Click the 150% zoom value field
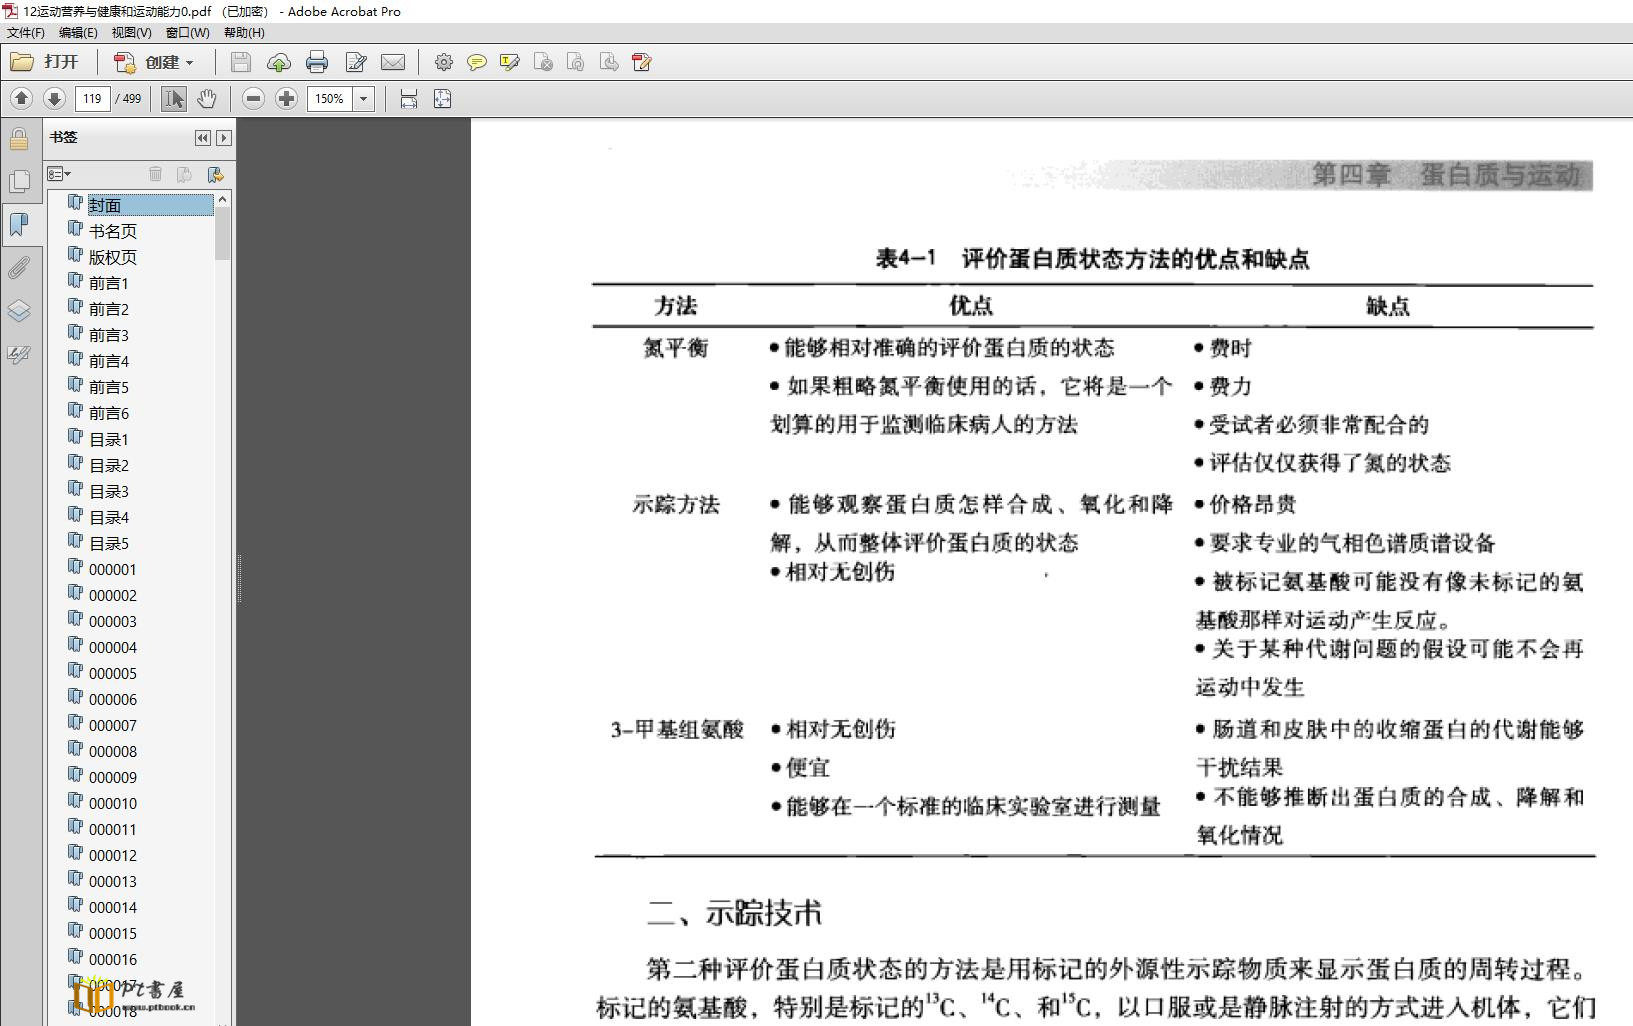The height and width of the screenshot is (1026, 1633). coord(329,98)
